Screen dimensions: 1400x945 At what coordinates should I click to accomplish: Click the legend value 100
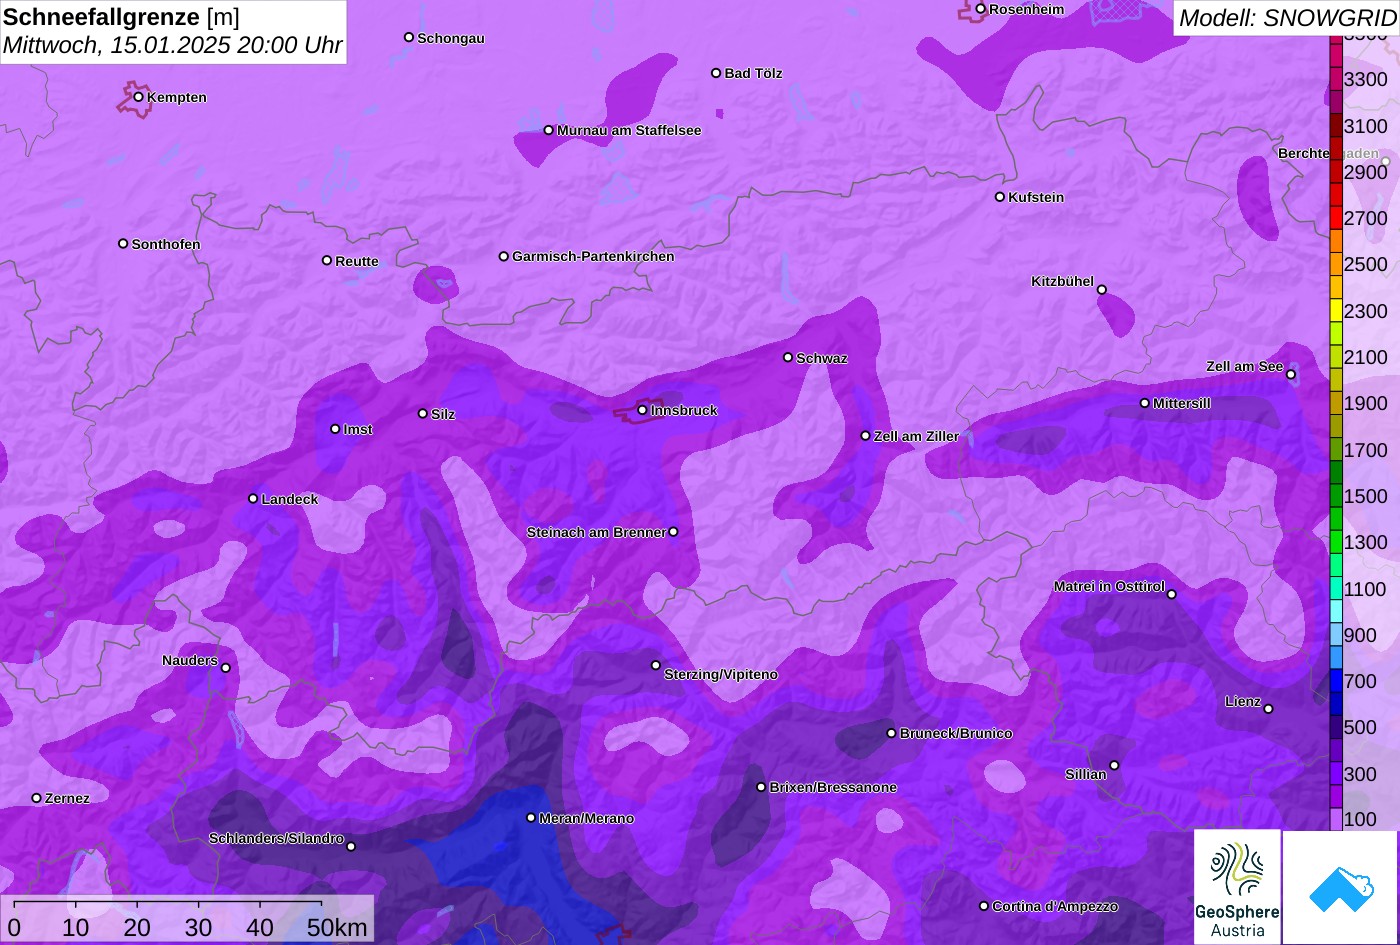[1361, 819]
